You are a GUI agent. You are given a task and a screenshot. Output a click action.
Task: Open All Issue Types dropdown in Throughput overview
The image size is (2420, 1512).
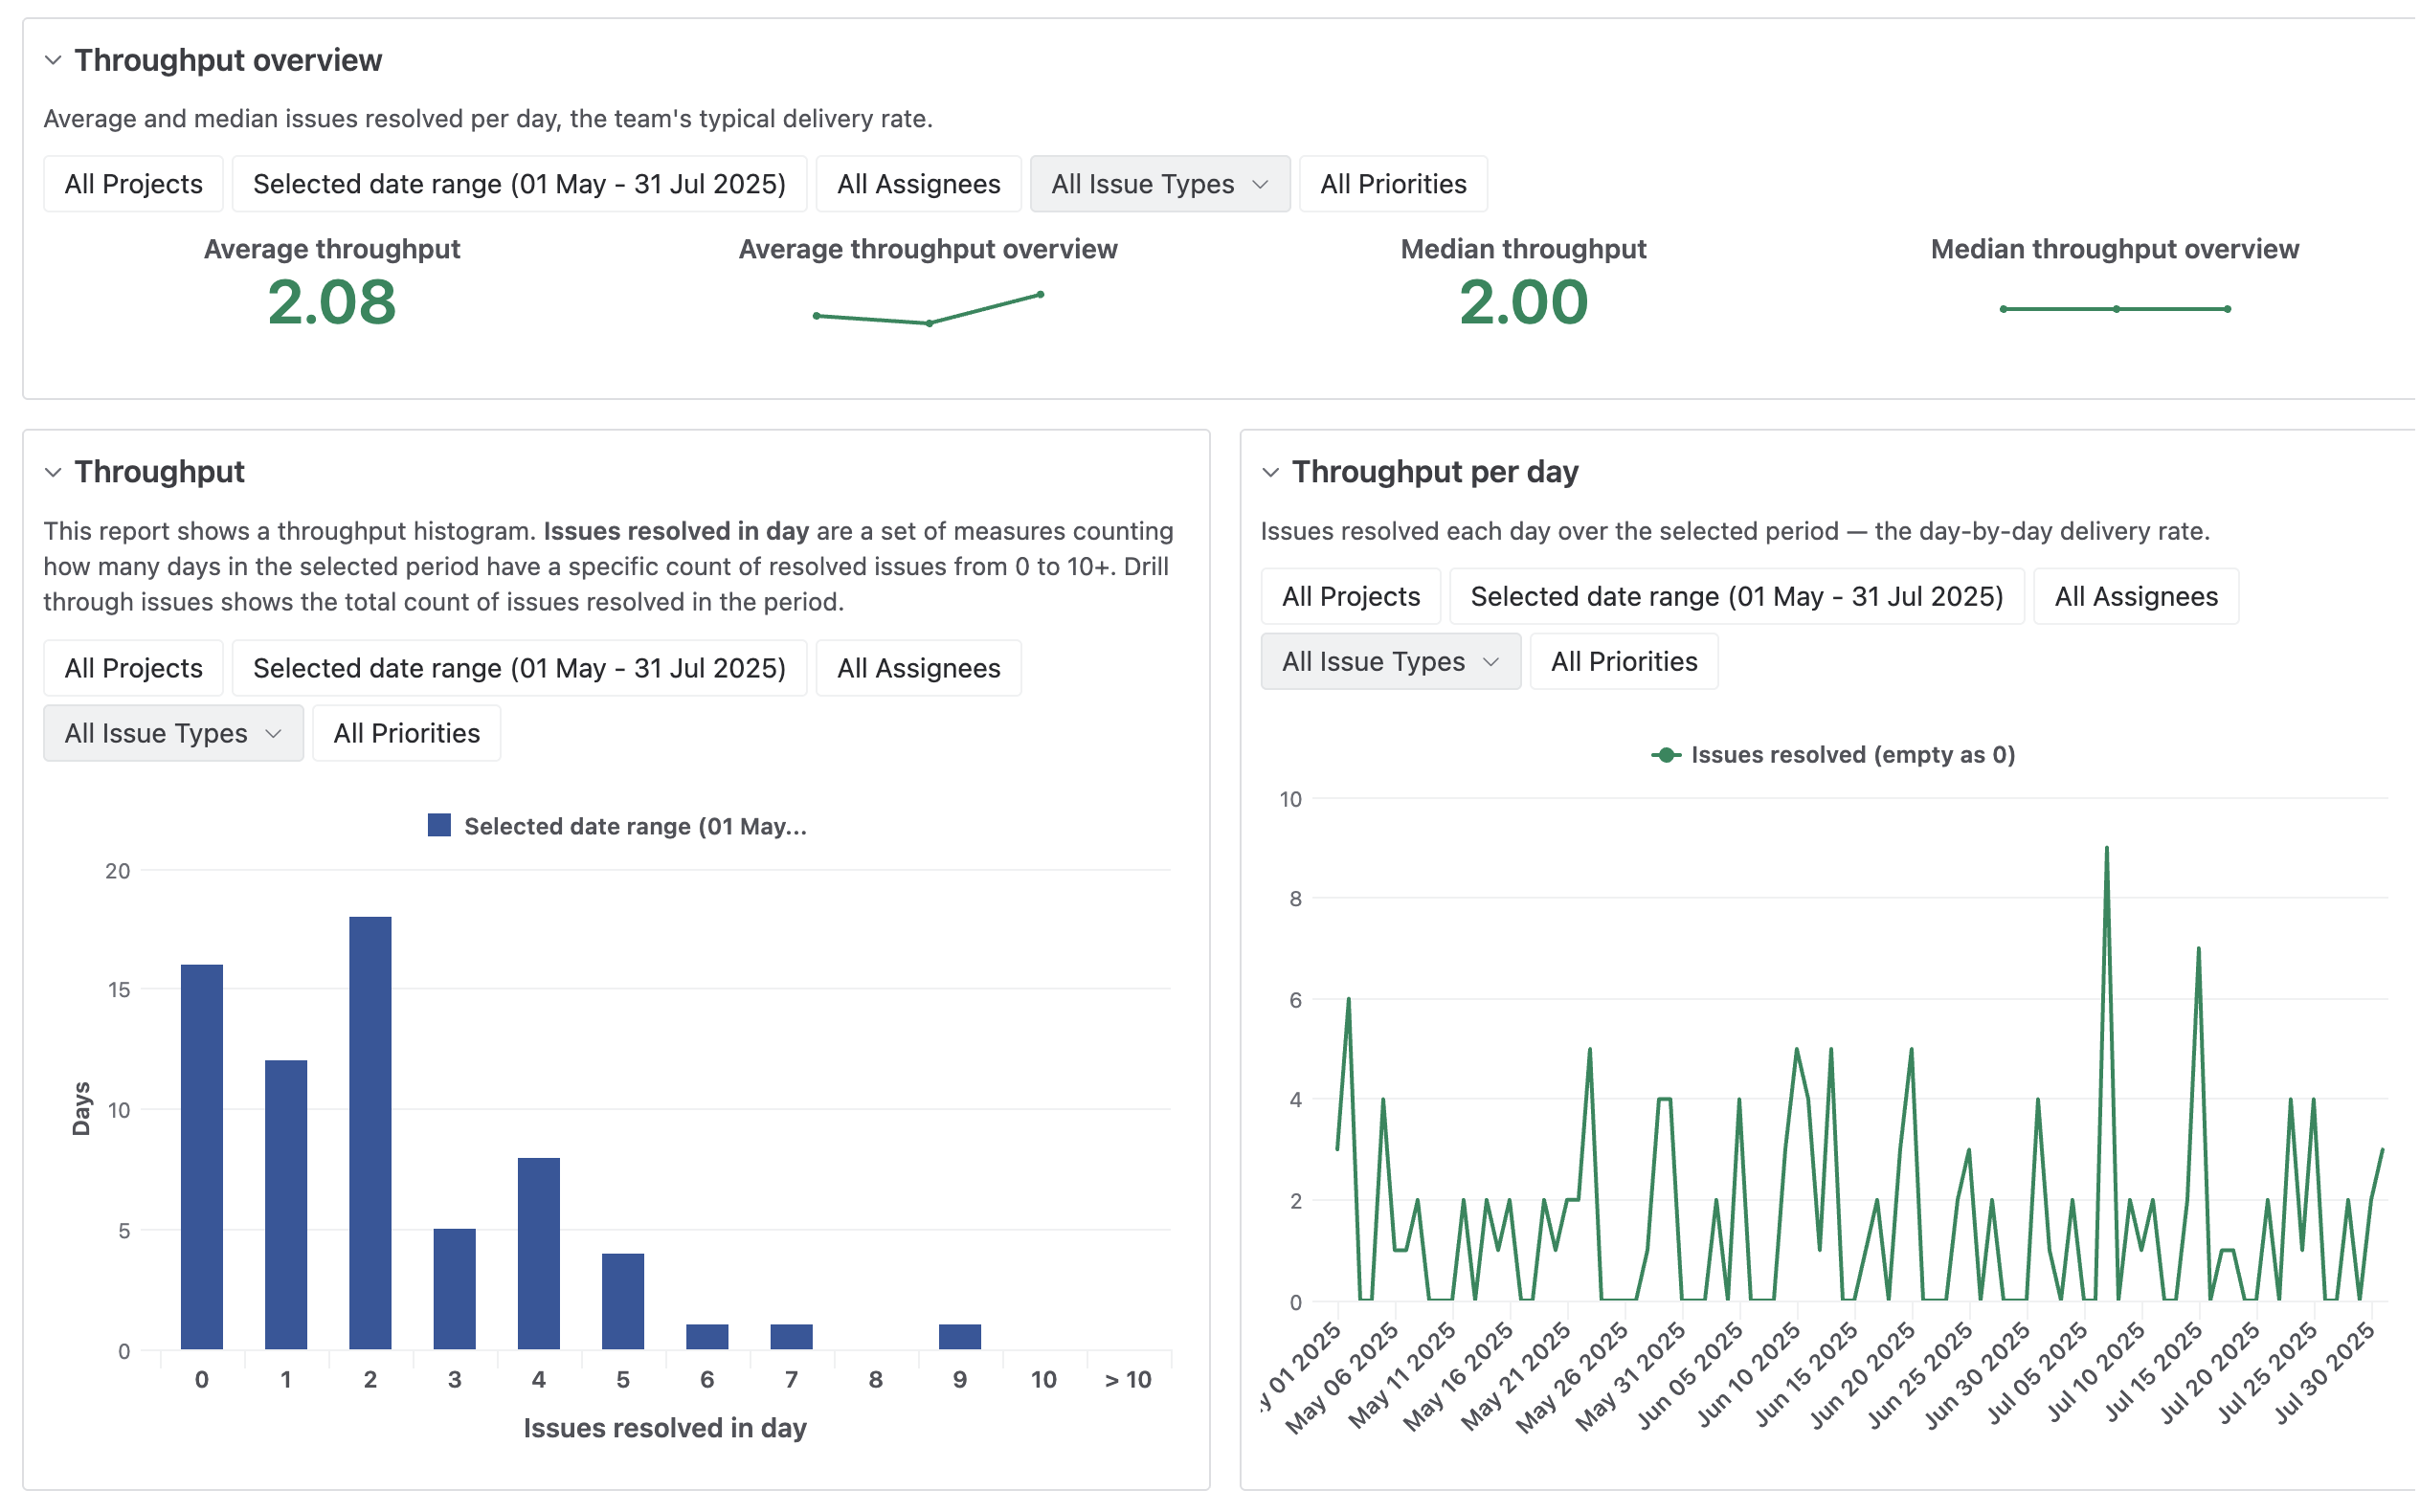1160,184
